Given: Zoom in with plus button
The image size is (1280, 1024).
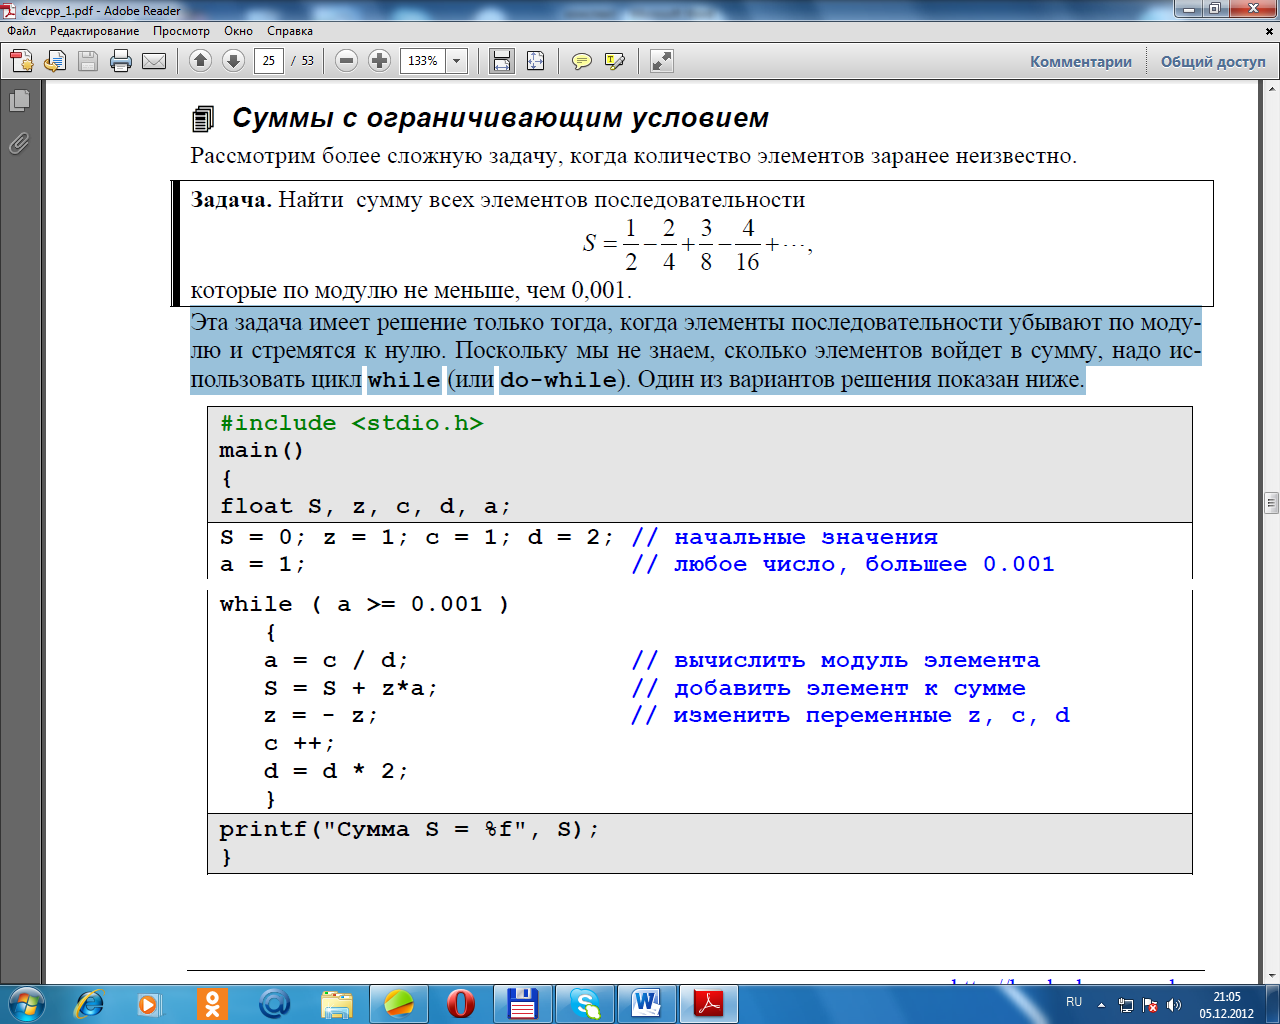Looking at the screenshot, I should click(x=379, y=61).
